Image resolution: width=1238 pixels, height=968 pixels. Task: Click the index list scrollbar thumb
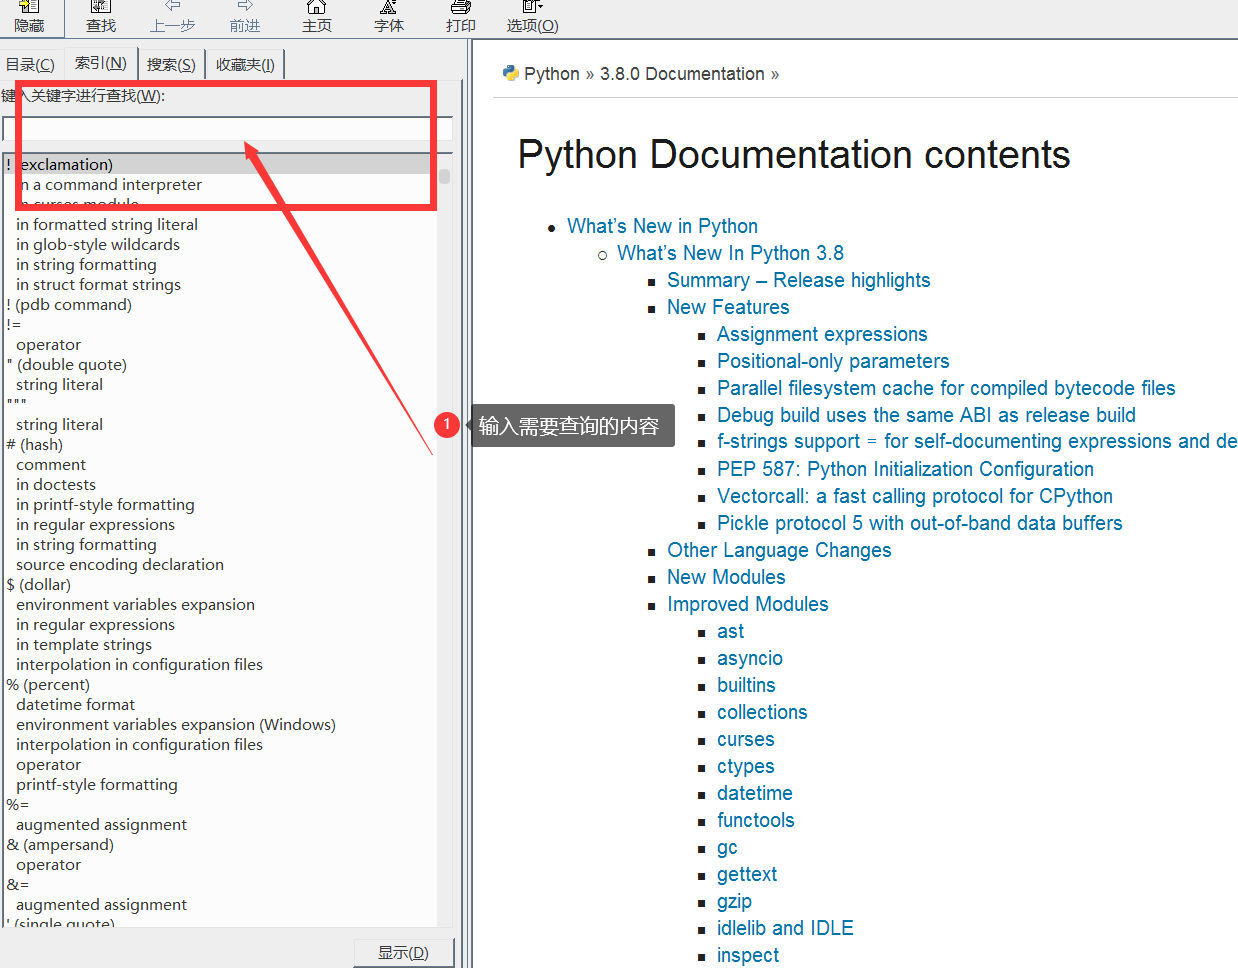tap(444, 176)
